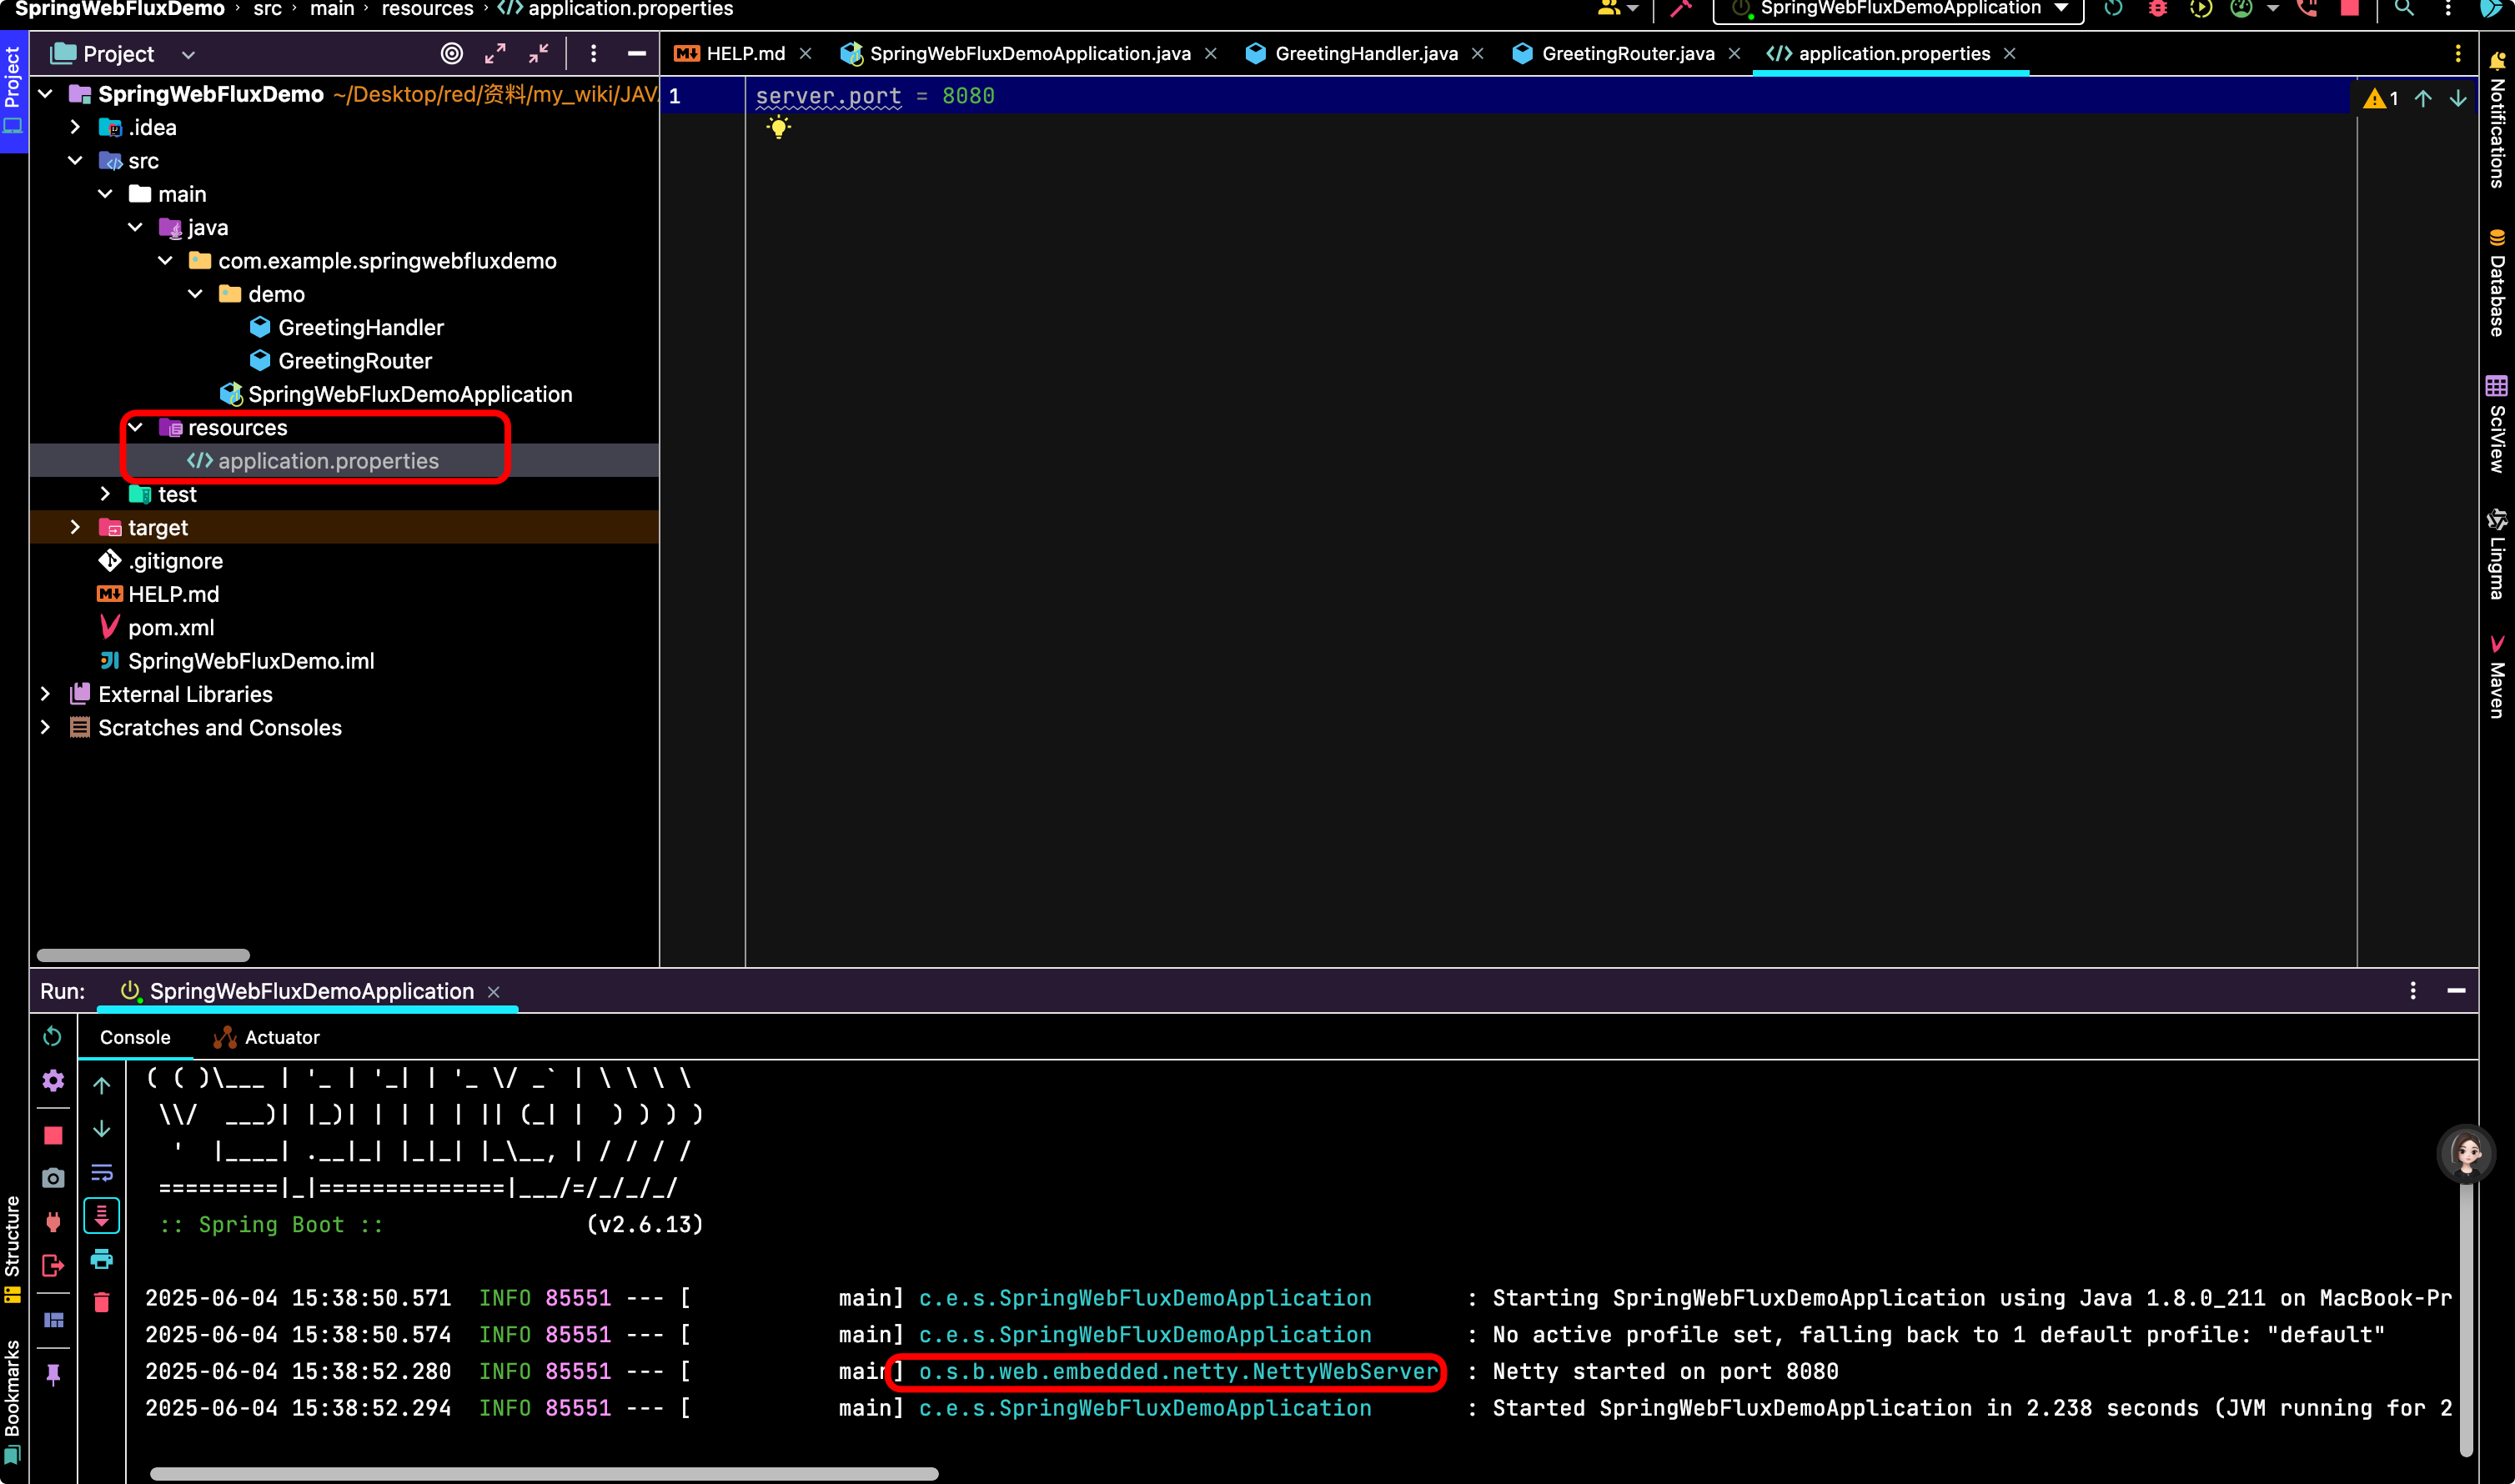Viewport: 2515px width, 1484px height.
Task: Open the SpringWebFluxDemoApplication run configuration dropdown
Action: [x=1898, y=8]
